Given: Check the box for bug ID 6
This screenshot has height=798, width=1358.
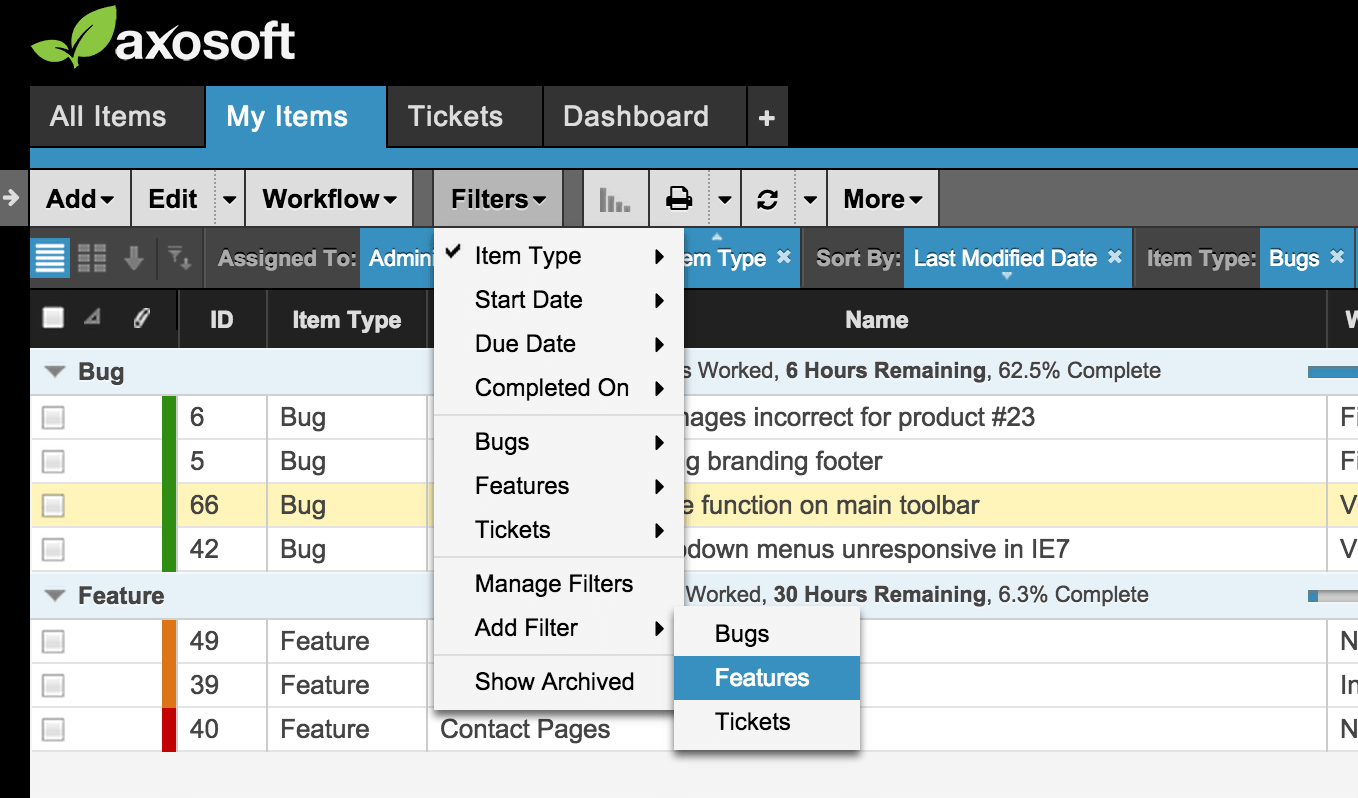Looking at the screenshot, I should click(x=53, y=417).
